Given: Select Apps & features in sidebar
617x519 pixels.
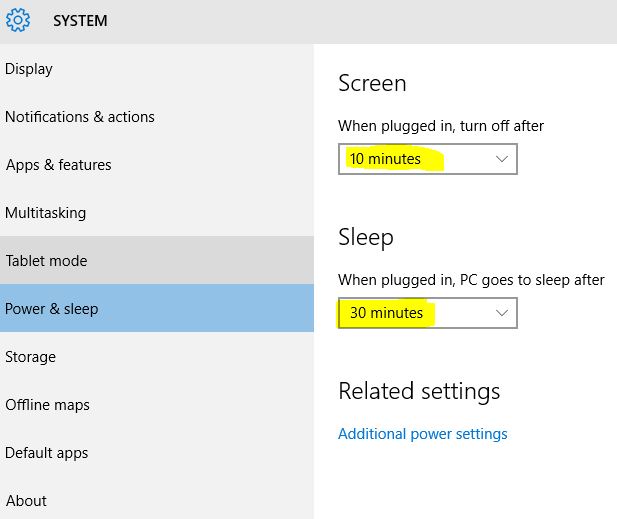Looking at the screenshot, I should pos(58,165).
